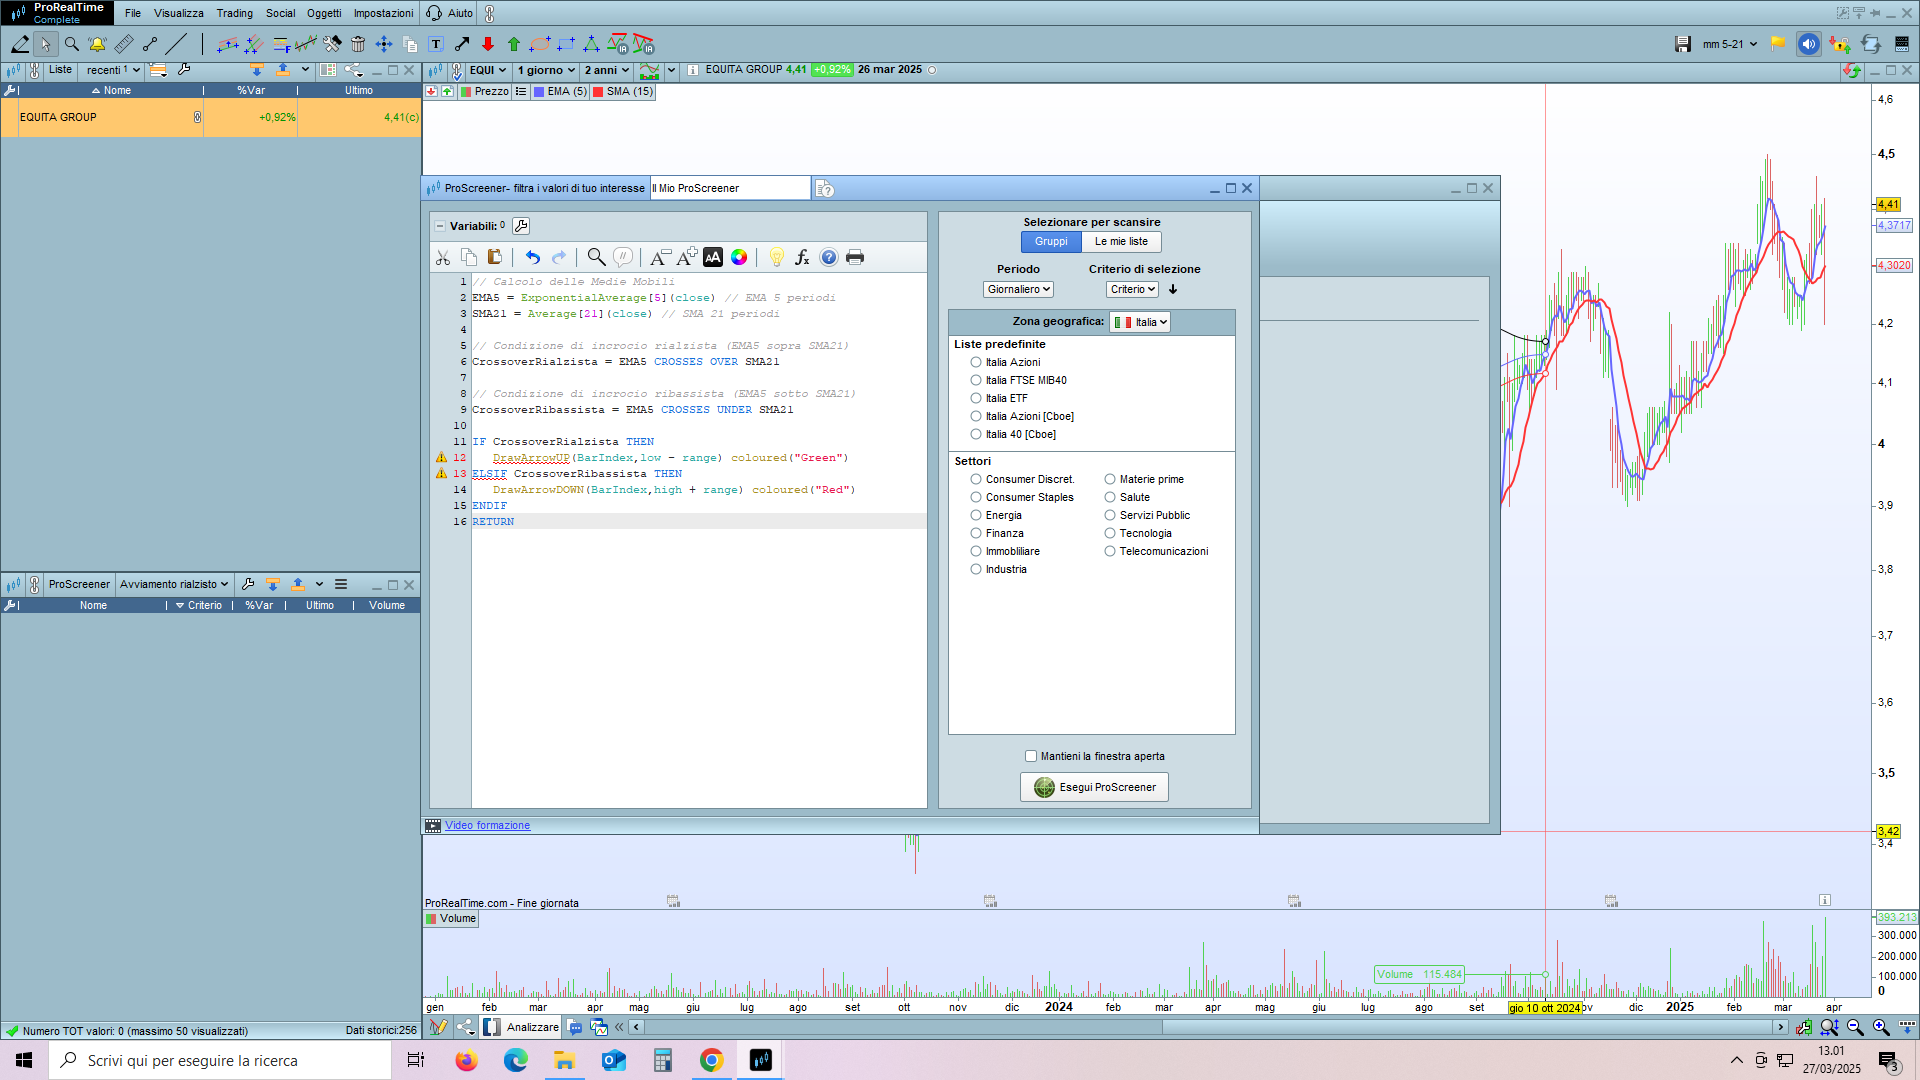Increase editor font size with A+ icon

point(686,258)
